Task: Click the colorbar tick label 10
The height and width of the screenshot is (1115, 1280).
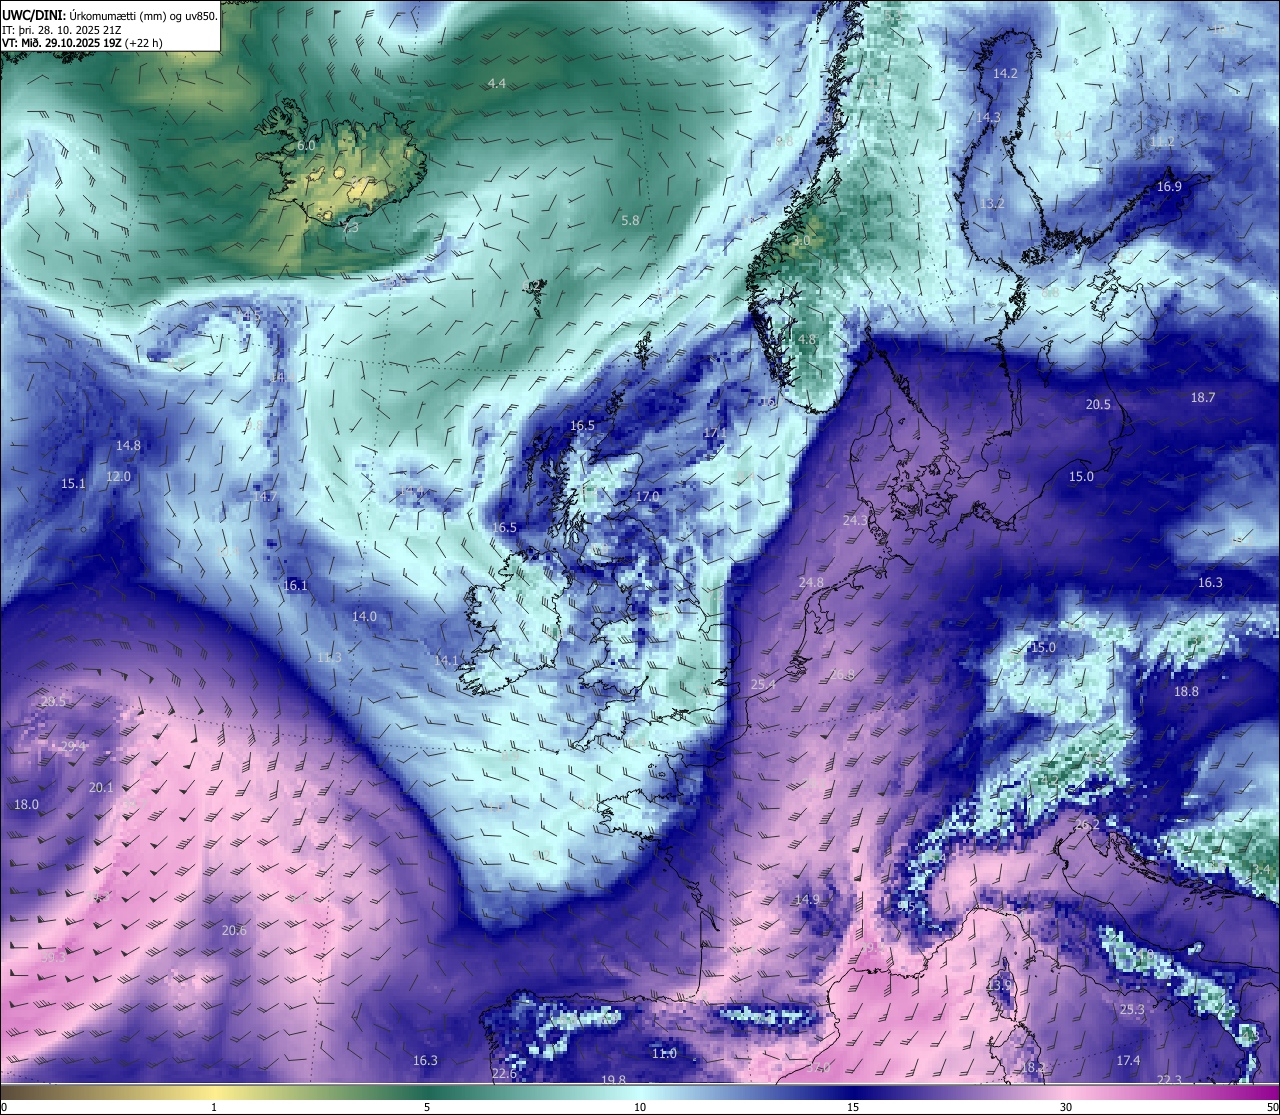Action: tap(640, 1107)
